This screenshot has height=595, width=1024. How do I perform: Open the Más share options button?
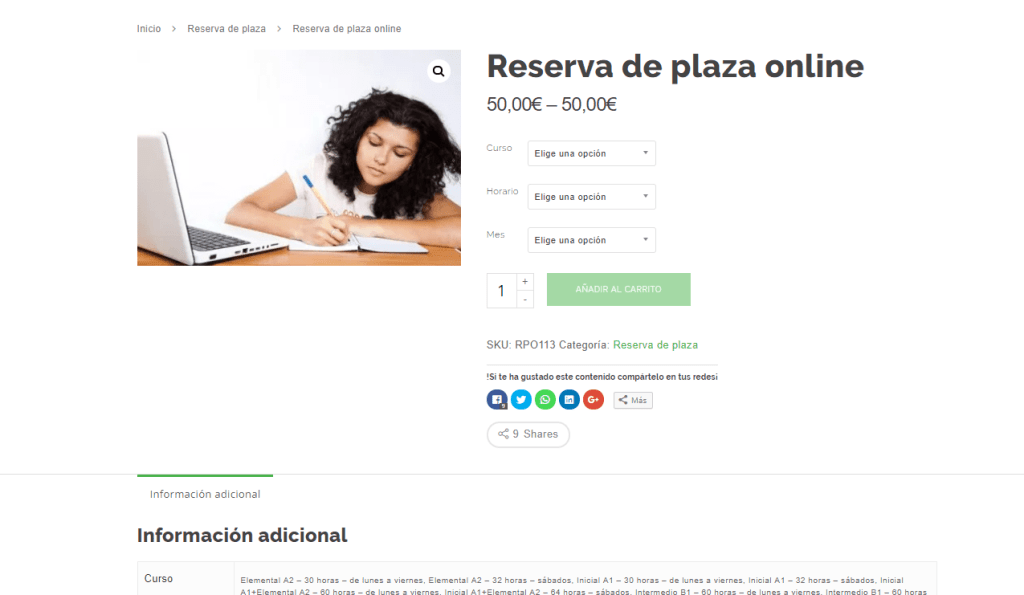[633, 400]
